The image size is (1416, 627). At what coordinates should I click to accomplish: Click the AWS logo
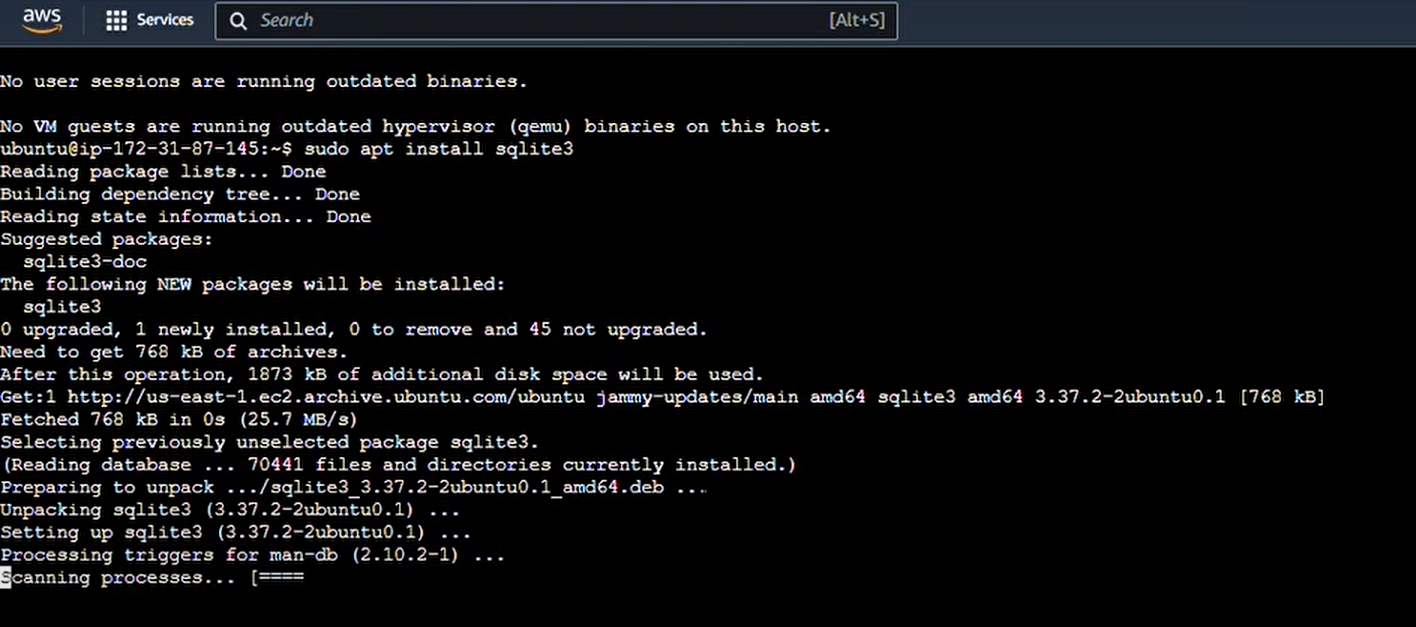(x=42, y=20)
